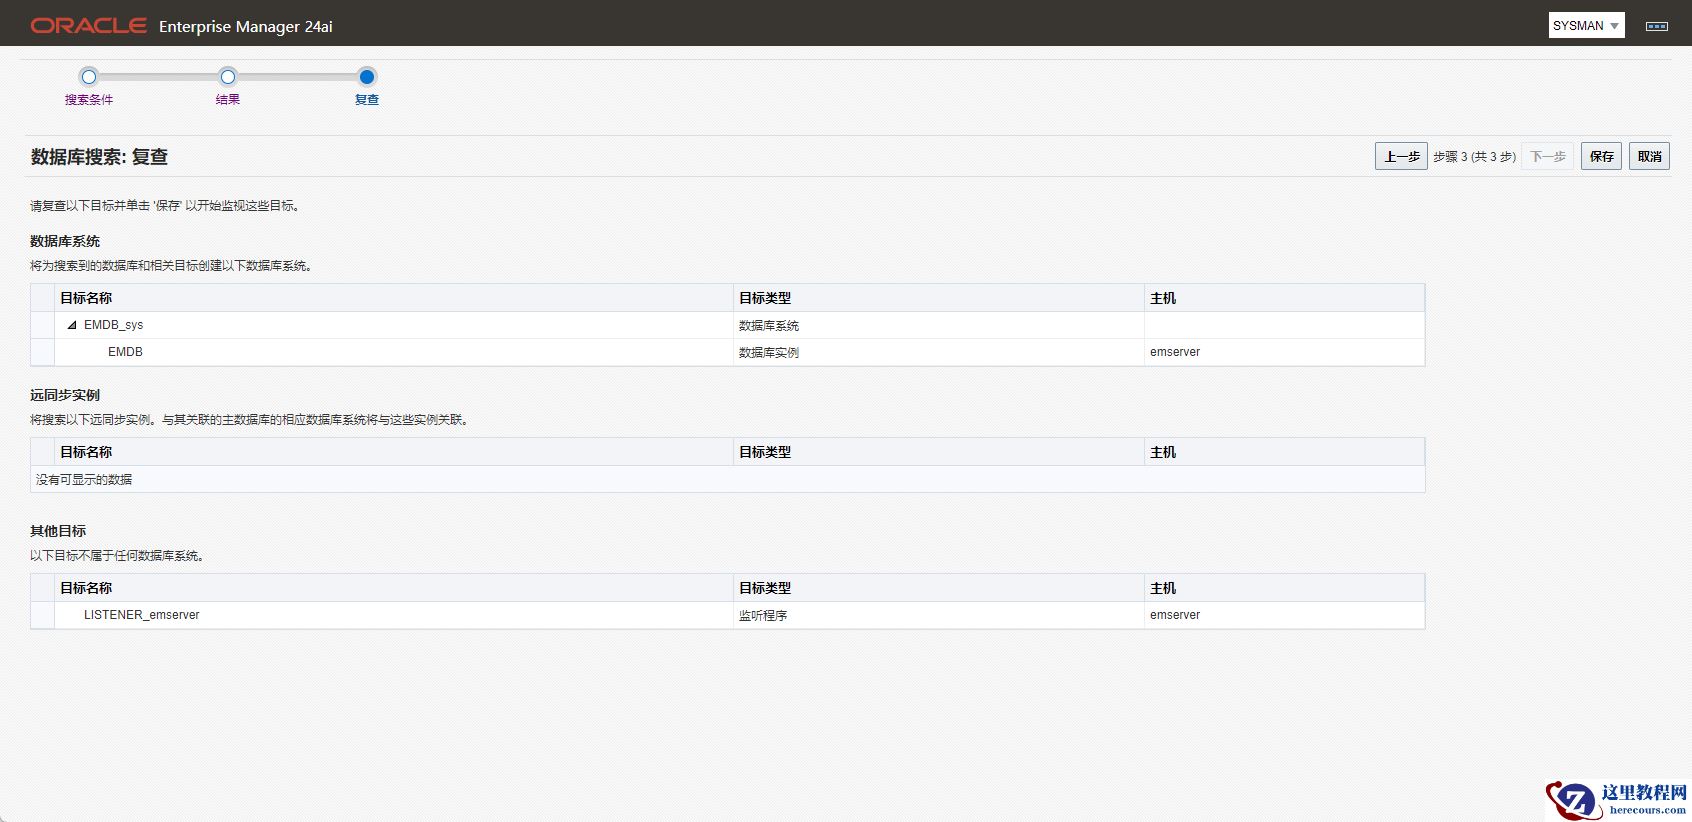The height and width of the screenshot is (822, 1692).
Task: Click the 搜索条件 step circle
Action: click(x=89, y=77)
